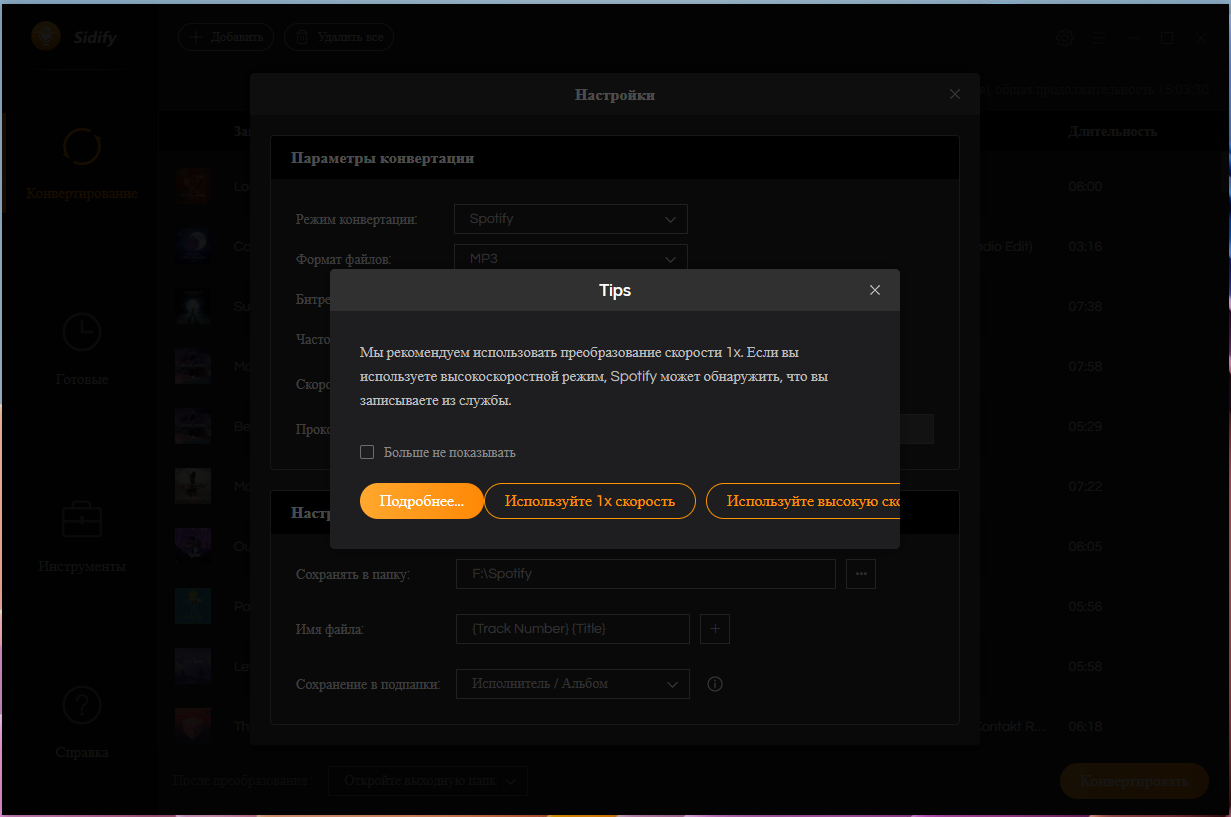Open the 'Сохранение в подпапки' dropdown
Viewport: 1231px width, 817px height.
[573, 684]
